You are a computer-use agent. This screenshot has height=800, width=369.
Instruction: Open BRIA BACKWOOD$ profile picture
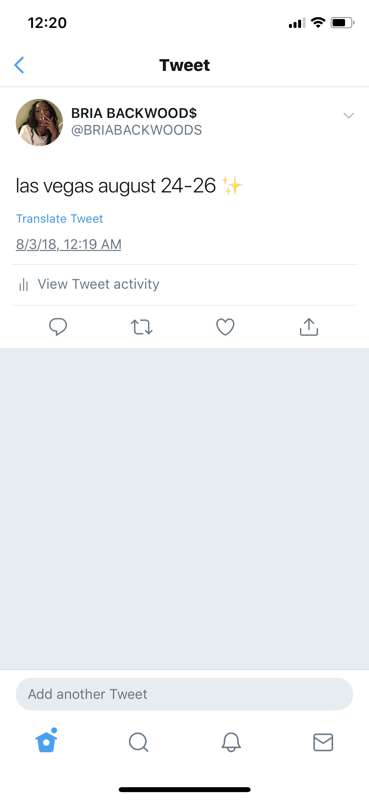point(39,122)
